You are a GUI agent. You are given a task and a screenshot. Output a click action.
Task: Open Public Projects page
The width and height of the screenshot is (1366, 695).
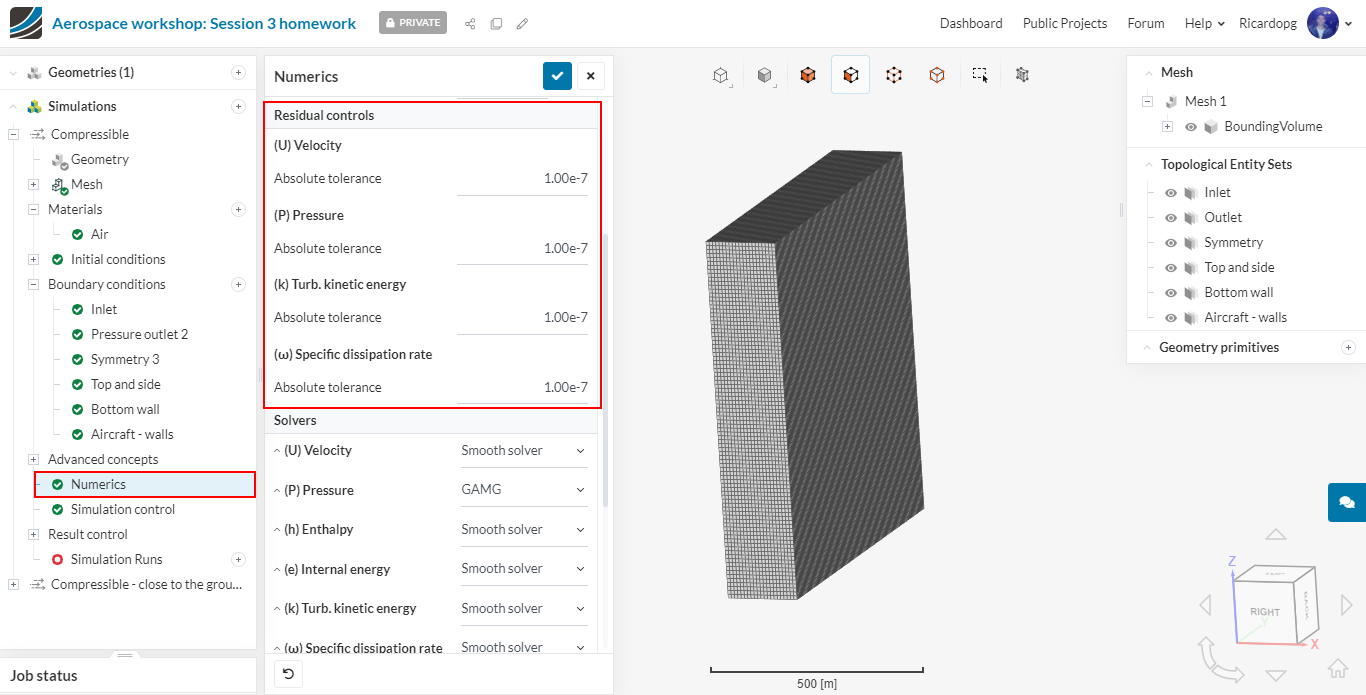click(x=1065, y=23)
